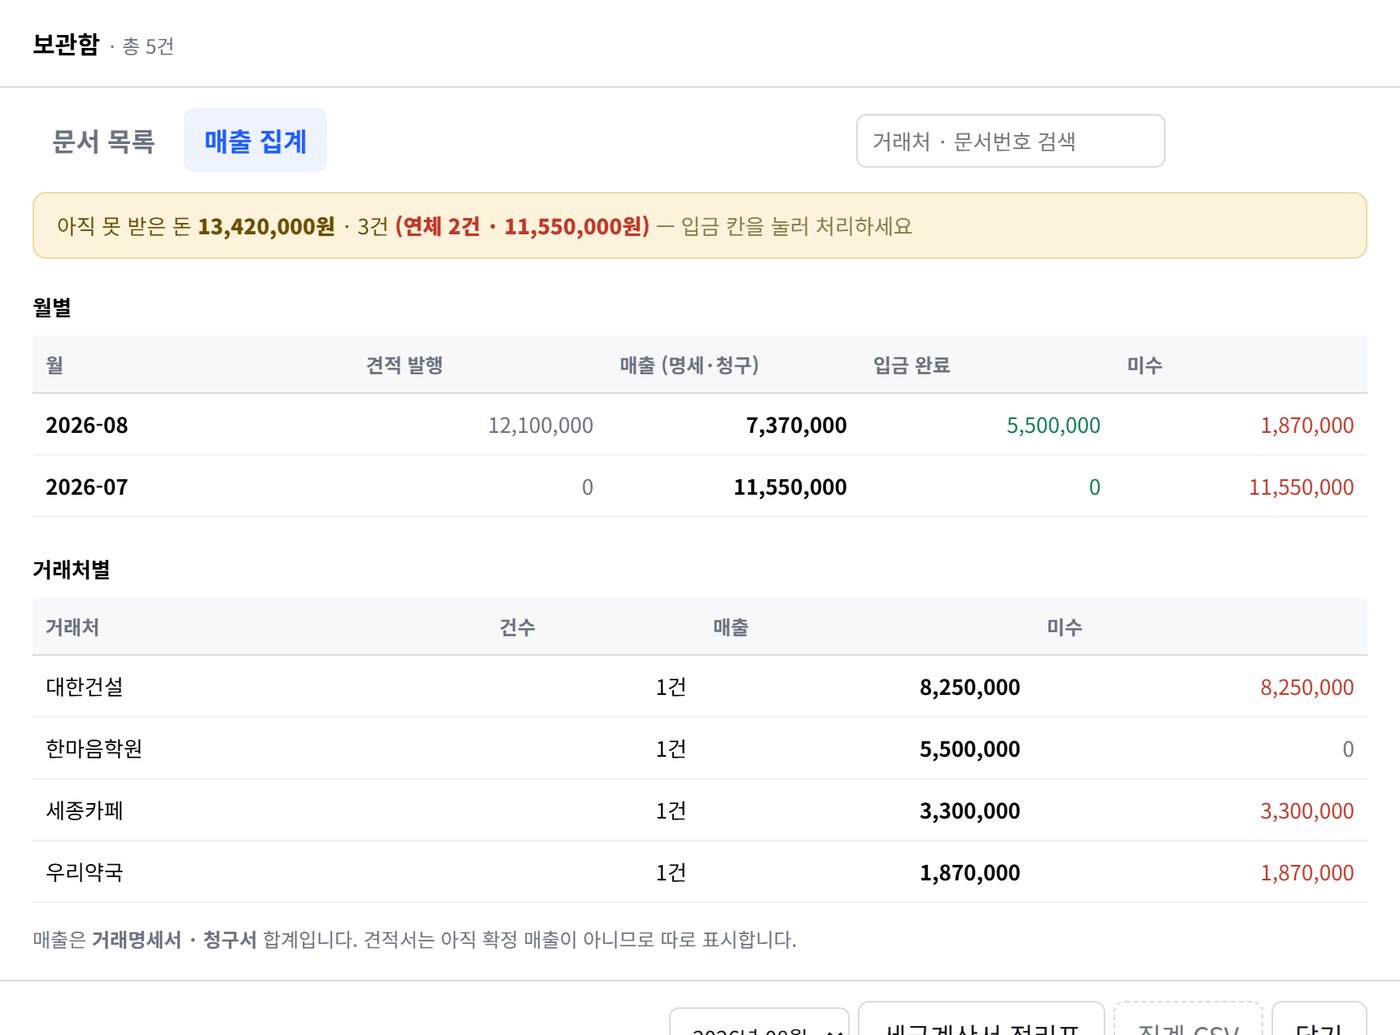Click the 매출 (명세·청구) column header
This screenshot has height=1035, width=1400.
pyautogui.click(x=689, y=365)
